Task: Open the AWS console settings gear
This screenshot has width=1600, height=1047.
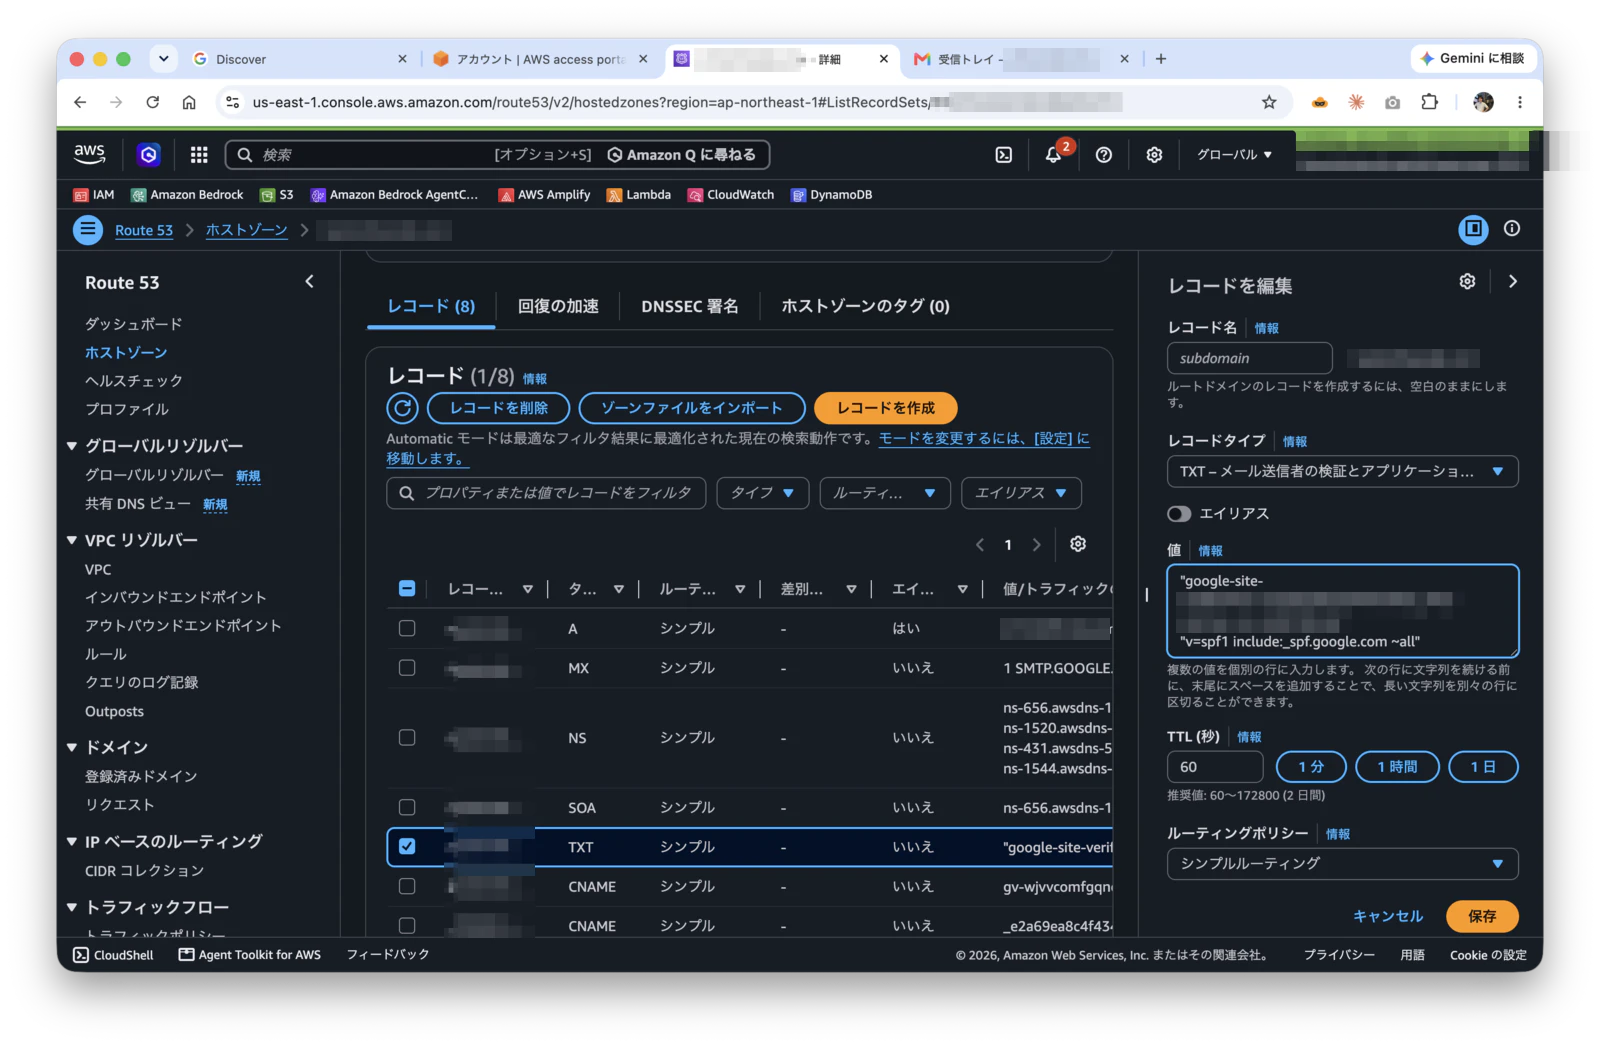Action: pyautogui.click(x=1154, y=155)
